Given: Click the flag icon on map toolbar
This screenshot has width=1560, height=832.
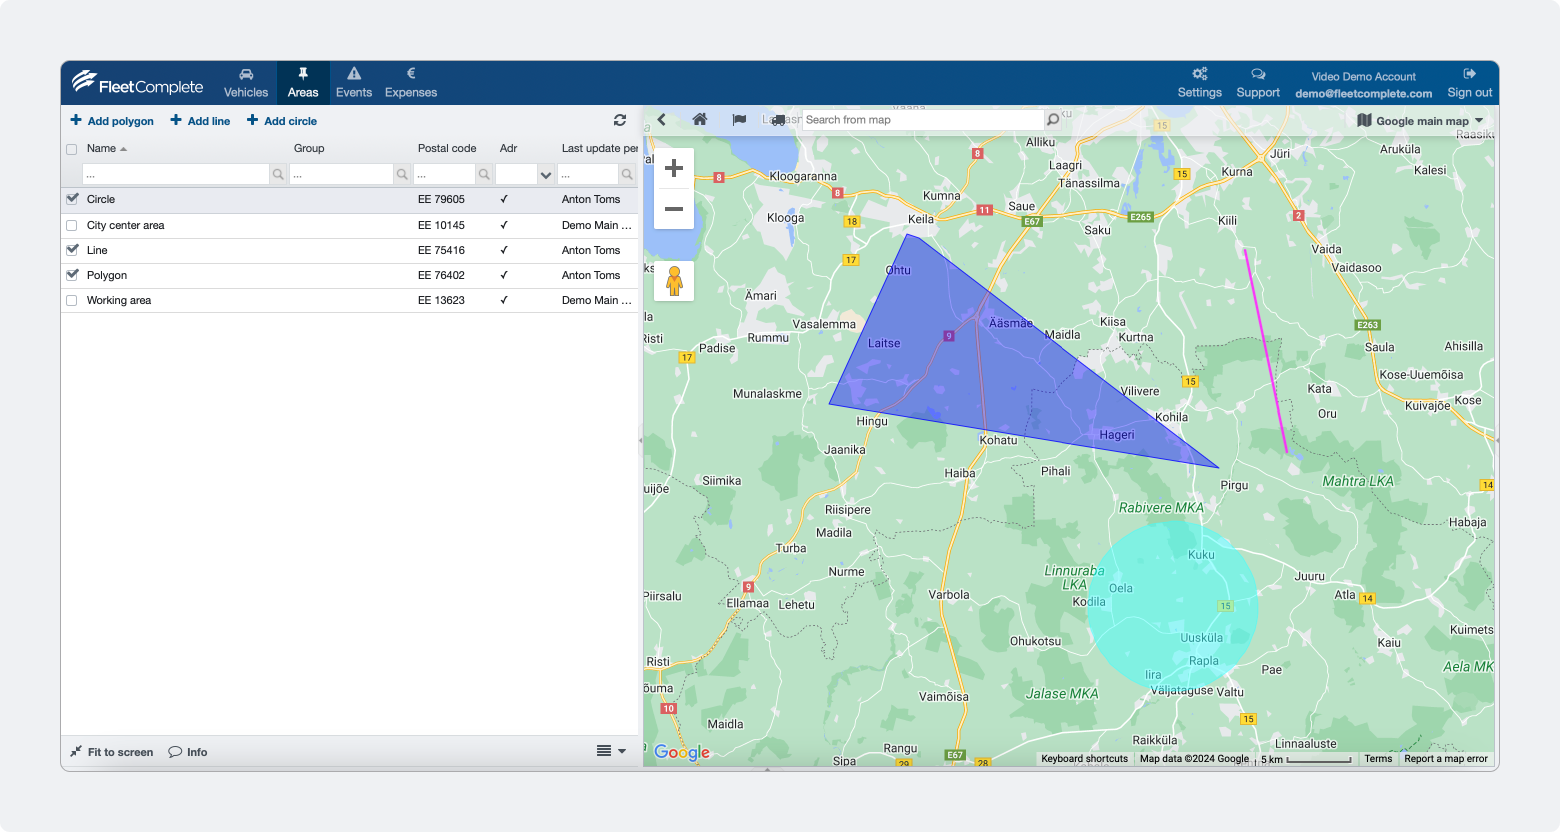Looking at the screenshot, I should coord(739,120).
